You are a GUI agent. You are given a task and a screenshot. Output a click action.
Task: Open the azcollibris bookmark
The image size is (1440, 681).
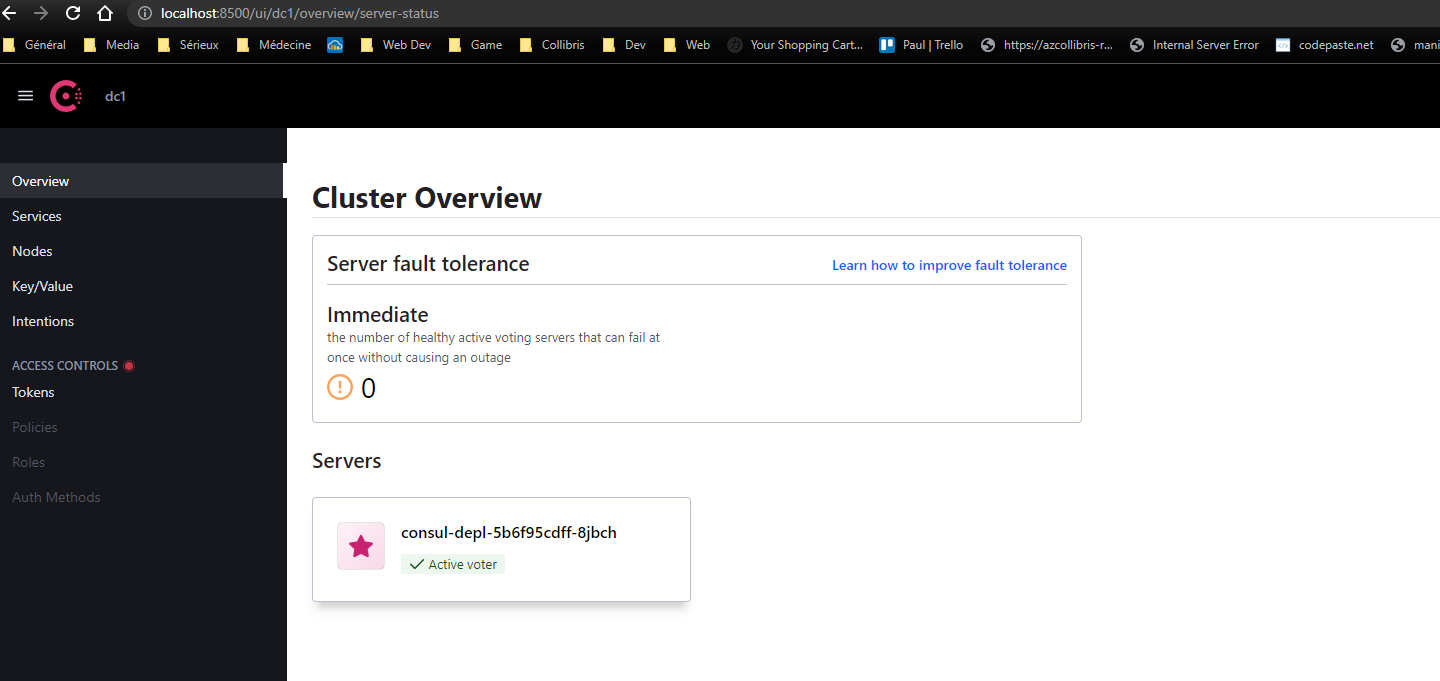pyautogui.click(x=1048, y=45)
